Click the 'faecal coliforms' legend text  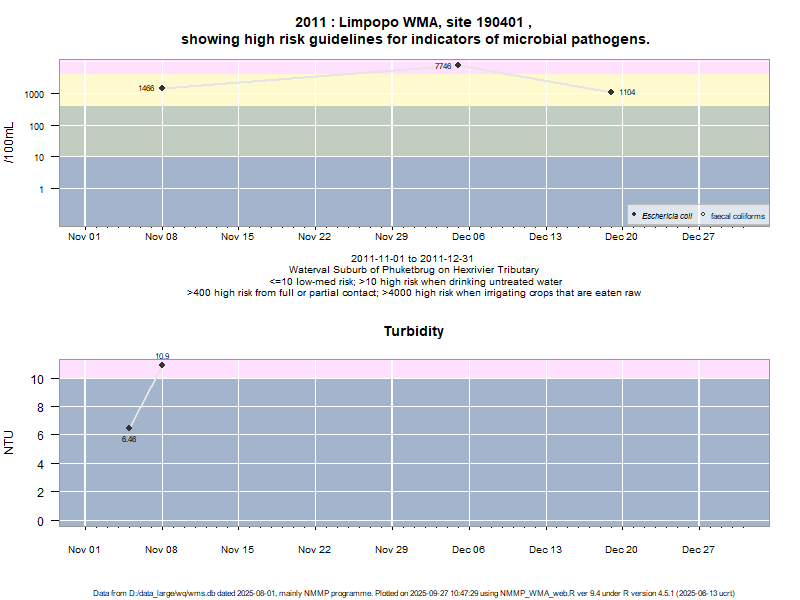click(x=738, y=216)
